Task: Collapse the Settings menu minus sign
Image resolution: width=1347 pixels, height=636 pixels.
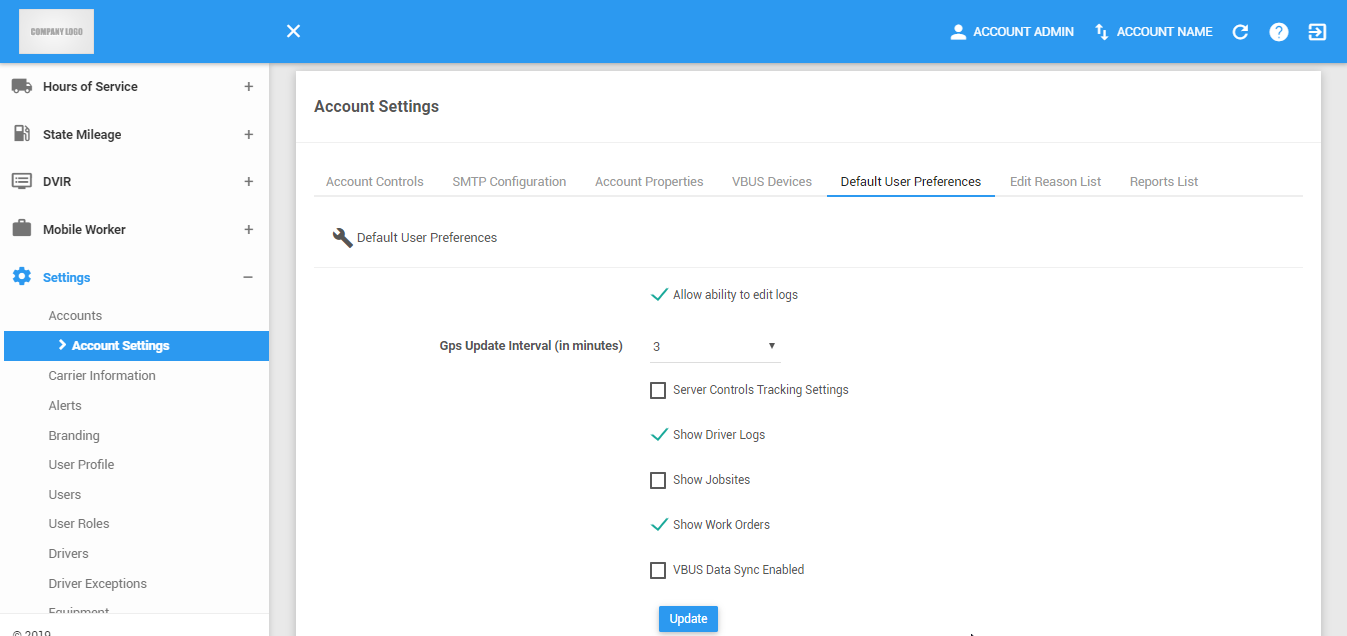Action: [x=249, y=277]
